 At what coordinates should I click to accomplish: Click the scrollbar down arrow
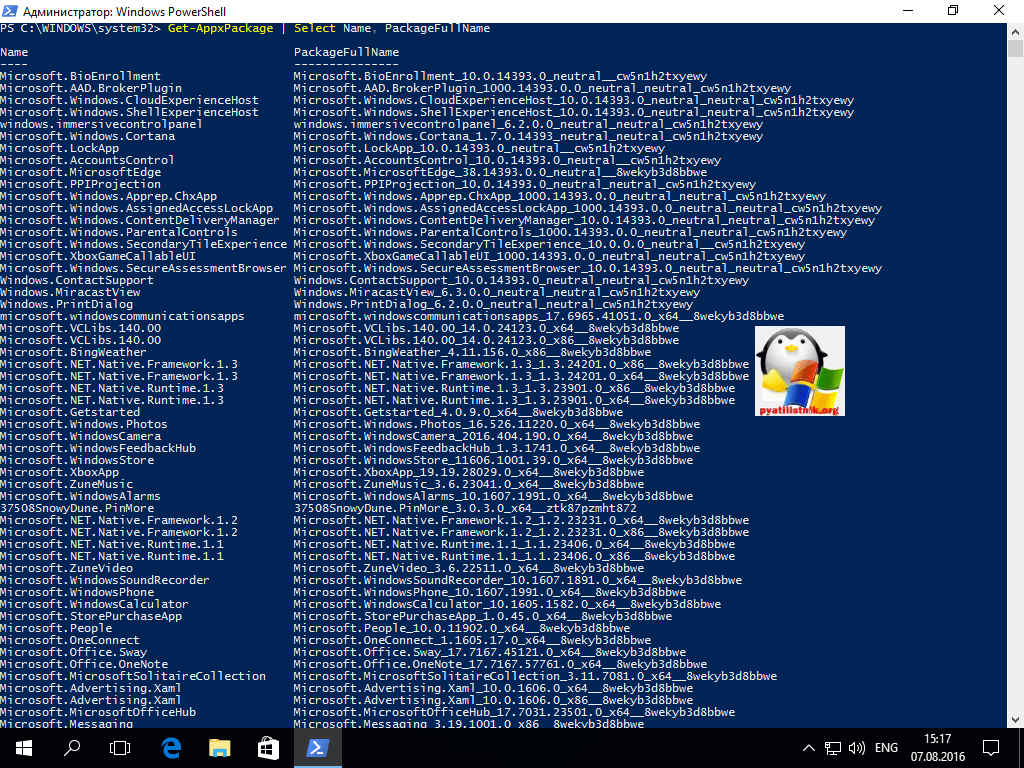(x=1016, y=720)
